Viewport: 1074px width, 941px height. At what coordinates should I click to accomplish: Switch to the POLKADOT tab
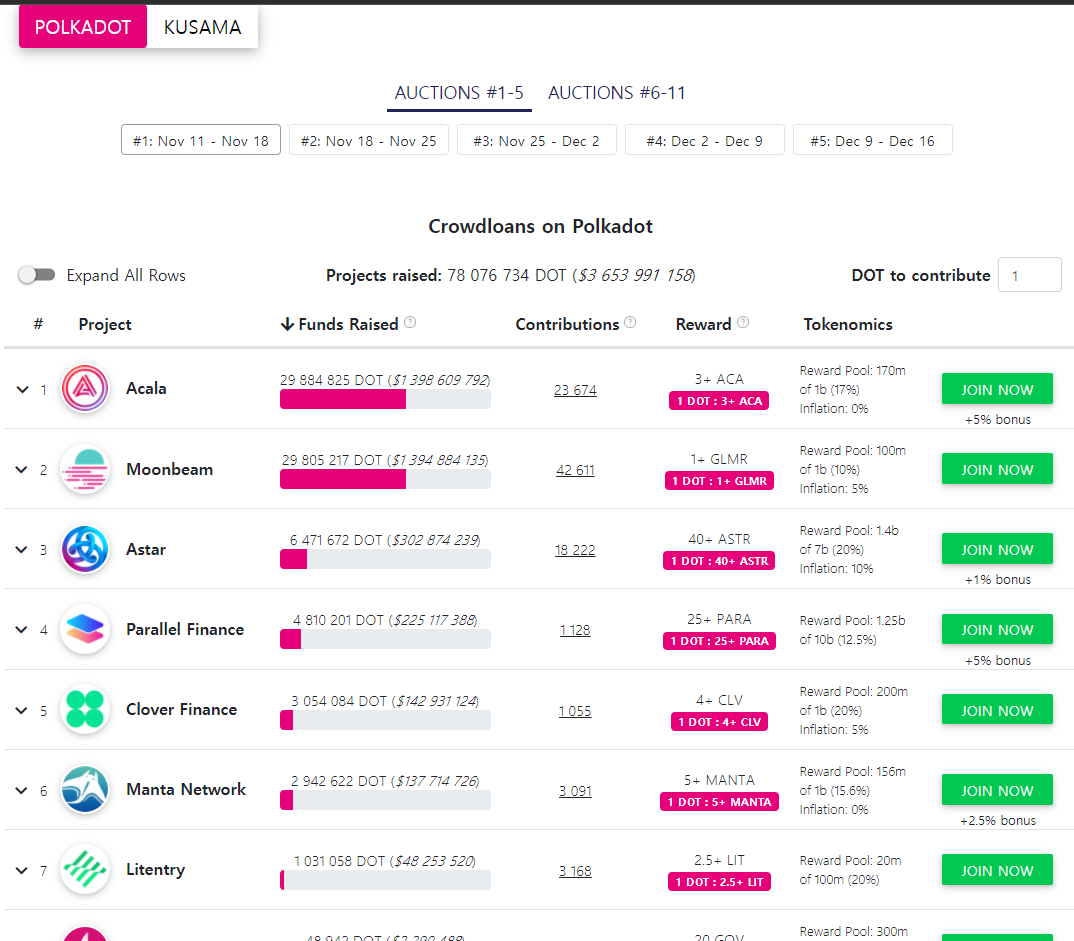83,27
